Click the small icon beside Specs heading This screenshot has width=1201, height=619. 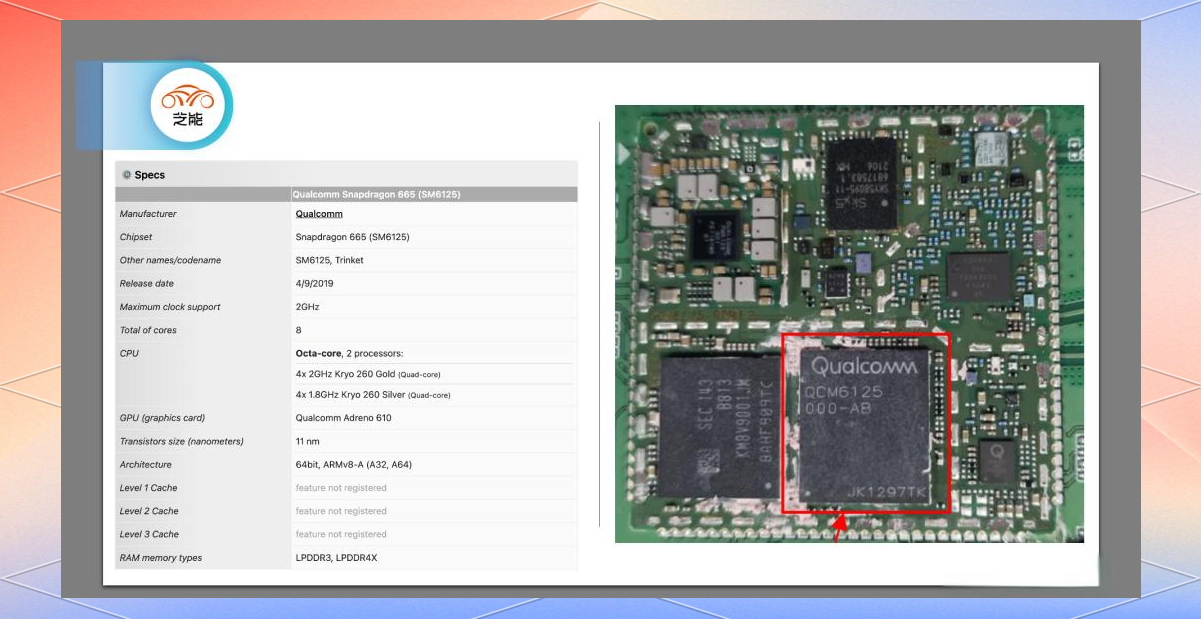tap(126, 175)
